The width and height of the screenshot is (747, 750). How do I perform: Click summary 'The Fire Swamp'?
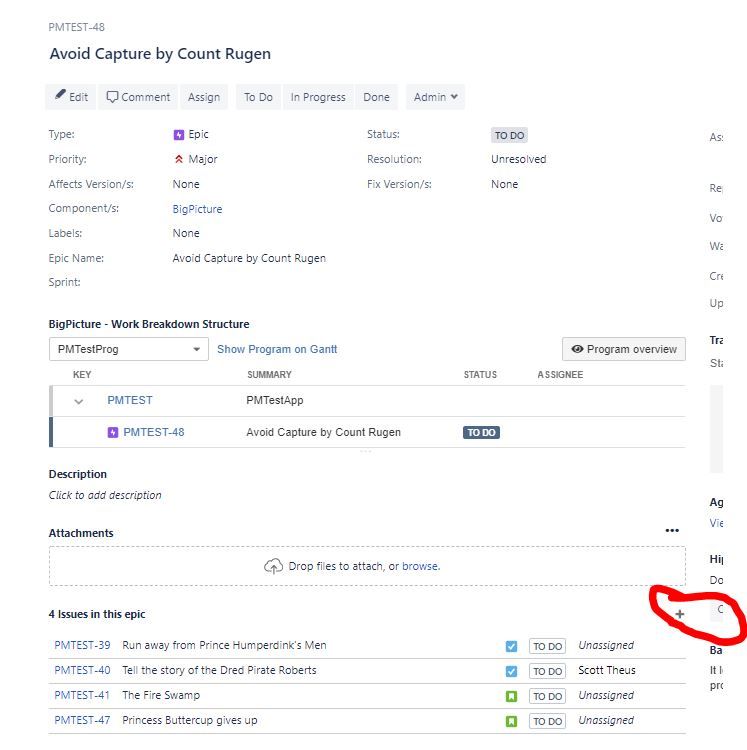[161, 695]
